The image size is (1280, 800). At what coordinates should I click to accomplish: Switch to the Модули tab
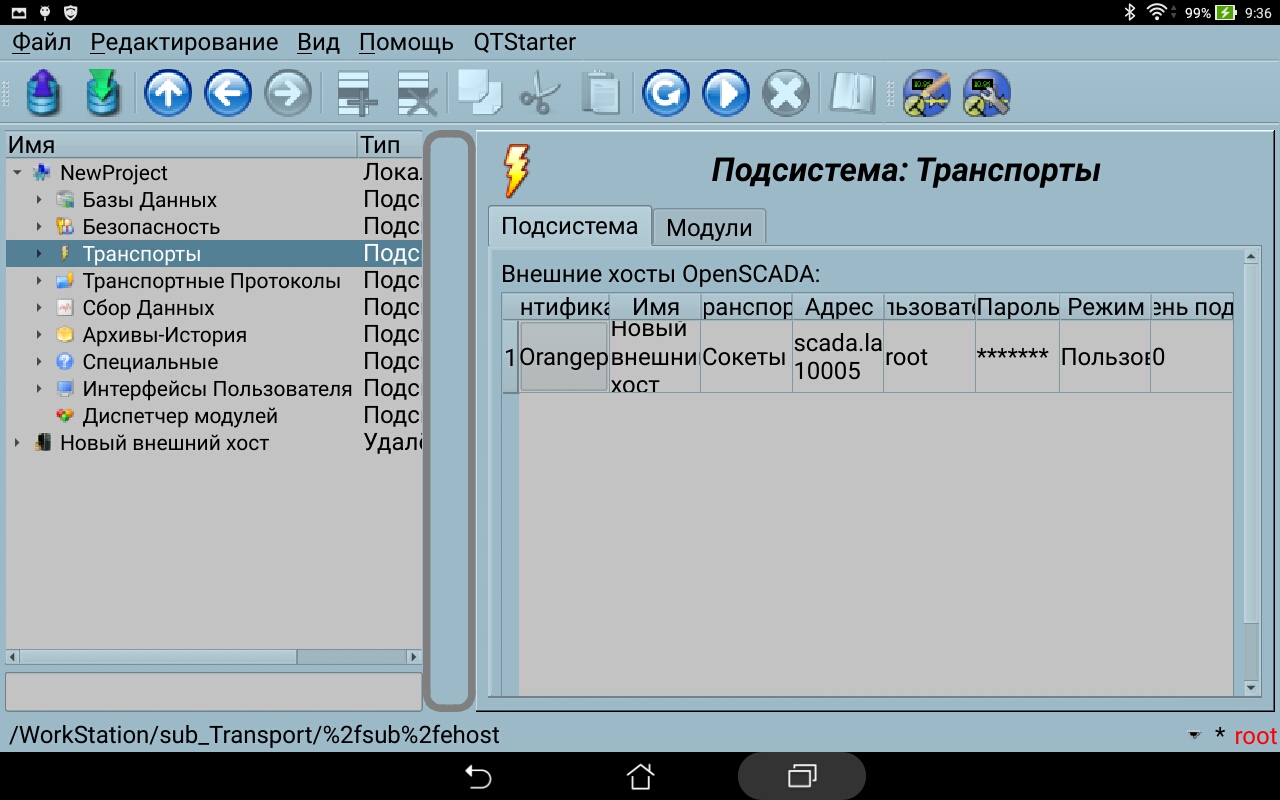click(x=708, y=227)
